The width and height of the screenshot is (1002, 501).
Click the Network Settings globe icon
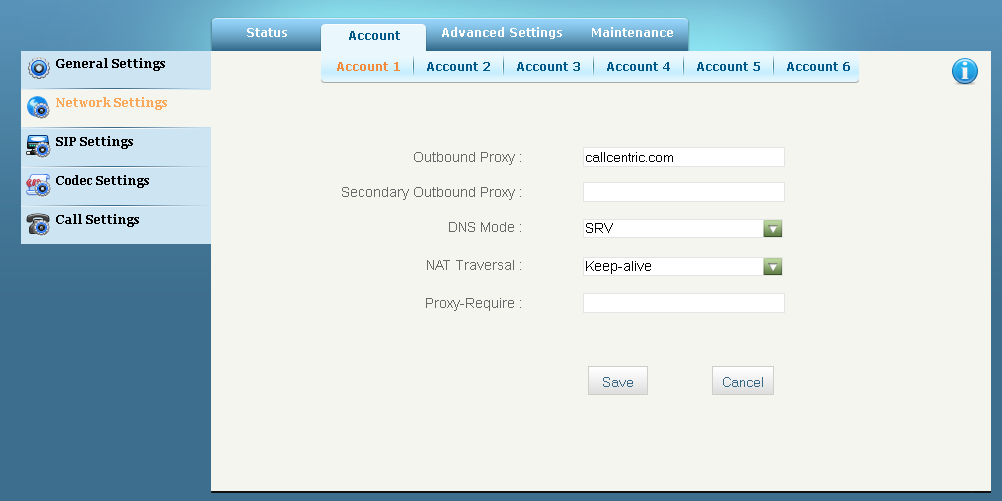38,107
